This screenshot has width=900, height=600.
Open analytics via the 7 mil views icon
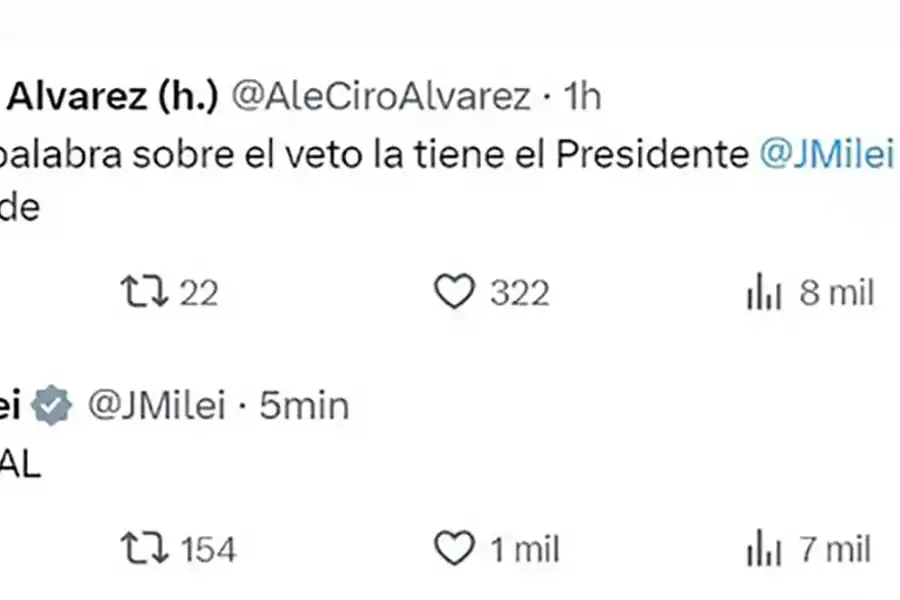point(764,548)
